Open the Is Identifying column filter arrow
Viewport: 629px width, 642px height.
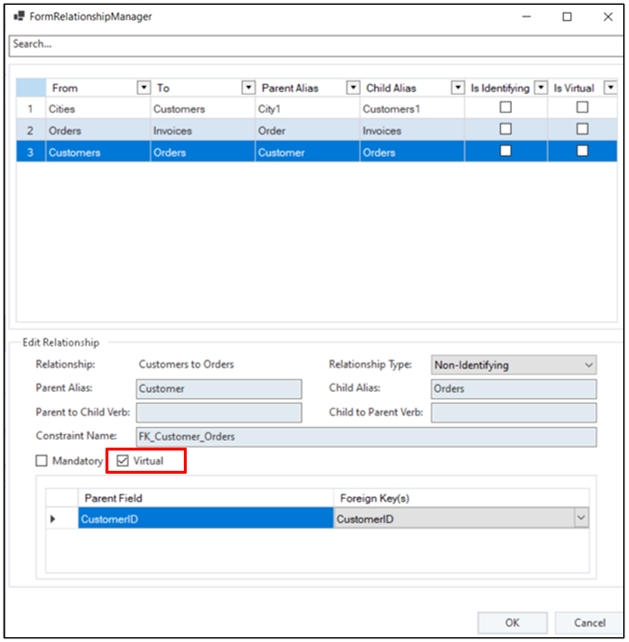tap(540, 88)
